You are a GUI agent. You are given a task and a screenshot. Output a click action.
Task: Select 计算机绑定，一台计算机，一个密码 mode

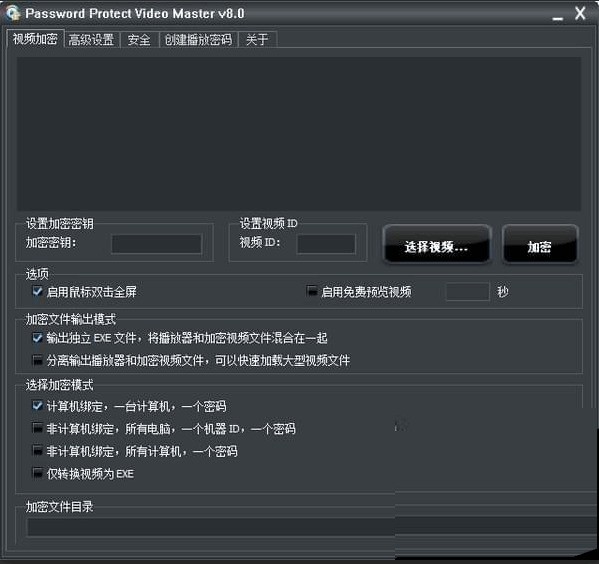click(x=37, y=406)
